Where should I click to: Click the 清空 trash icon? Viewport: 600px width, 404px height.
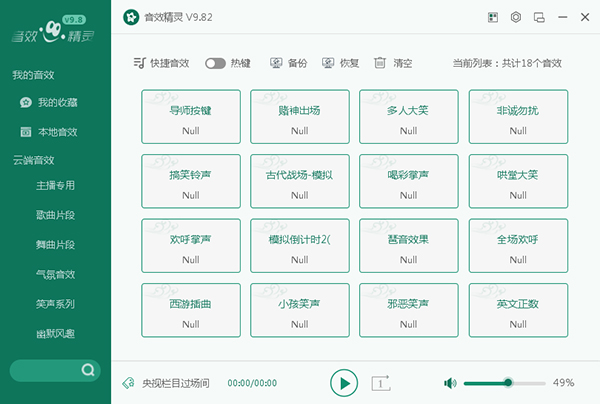pyautogui.click(x=380, y=63)
